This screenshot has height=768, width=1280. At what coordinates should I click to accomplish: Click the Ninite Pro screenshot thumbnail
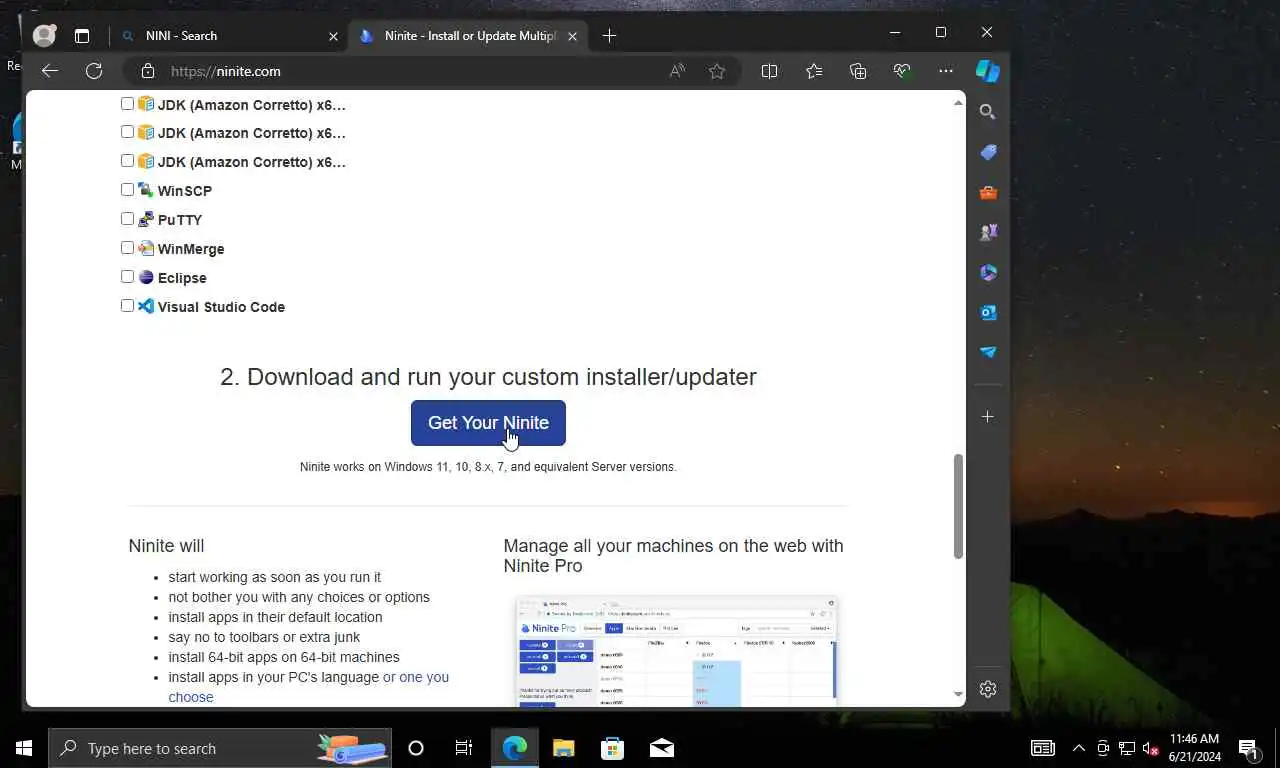[676, 651]
